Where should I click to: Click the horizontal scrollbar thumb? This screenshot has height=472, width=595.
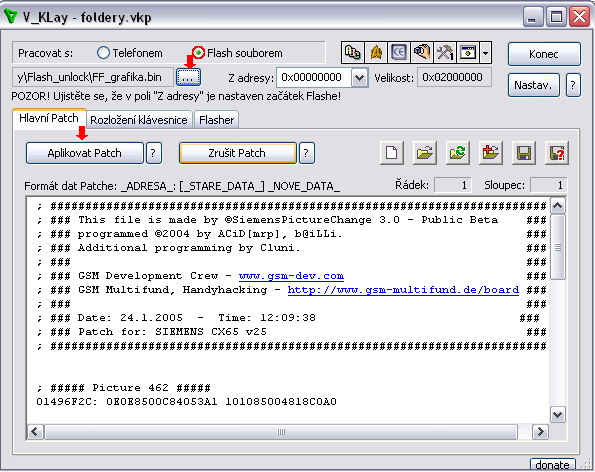[281, 432]
